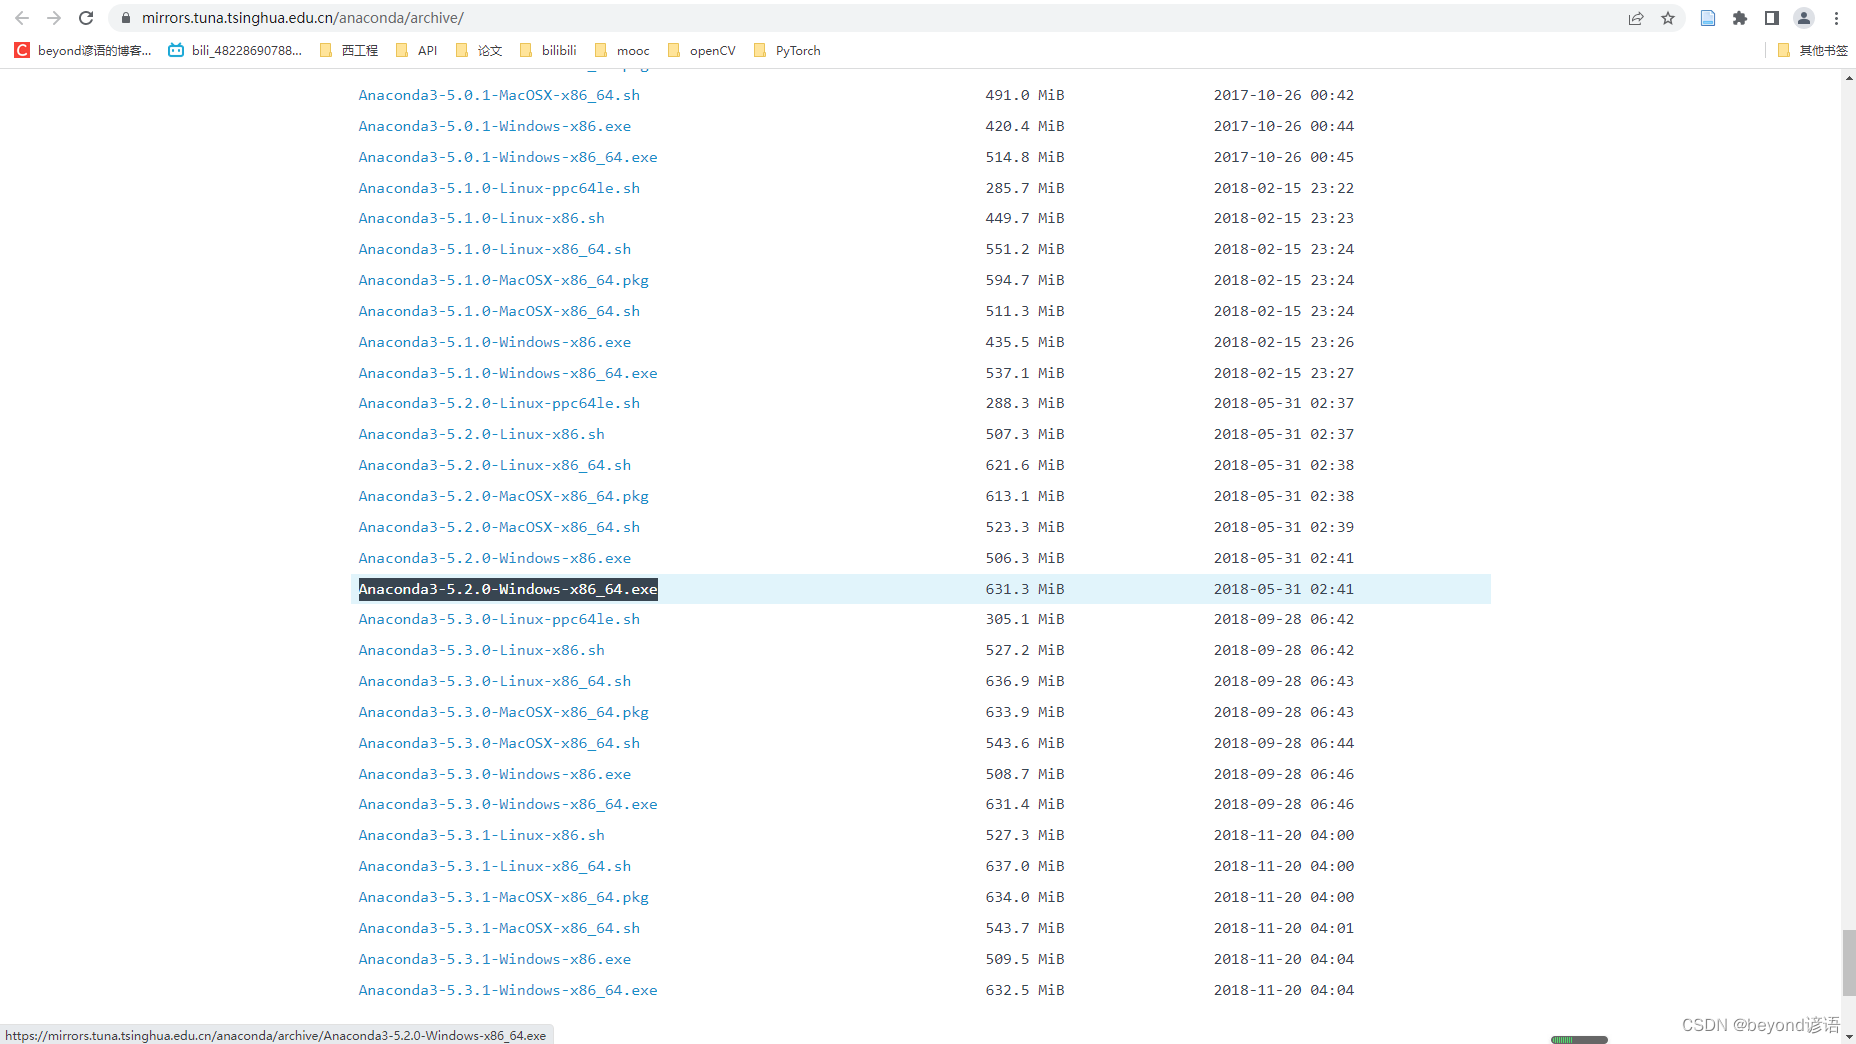Download Anaconda3-5.1.0-Linux-x86.sh

[x=482, y=218]
